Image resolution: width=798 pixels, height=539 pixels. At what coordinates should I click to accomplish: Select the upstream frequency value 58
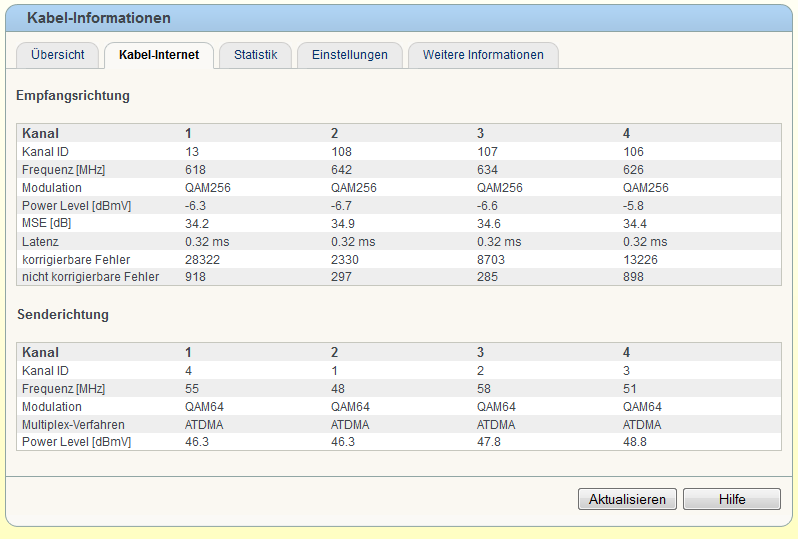point(484,388)
